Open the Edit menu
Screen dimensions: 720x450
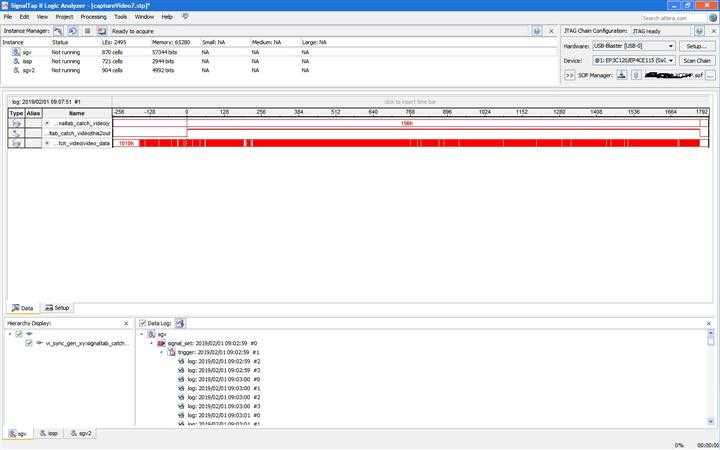pos(24,17)
